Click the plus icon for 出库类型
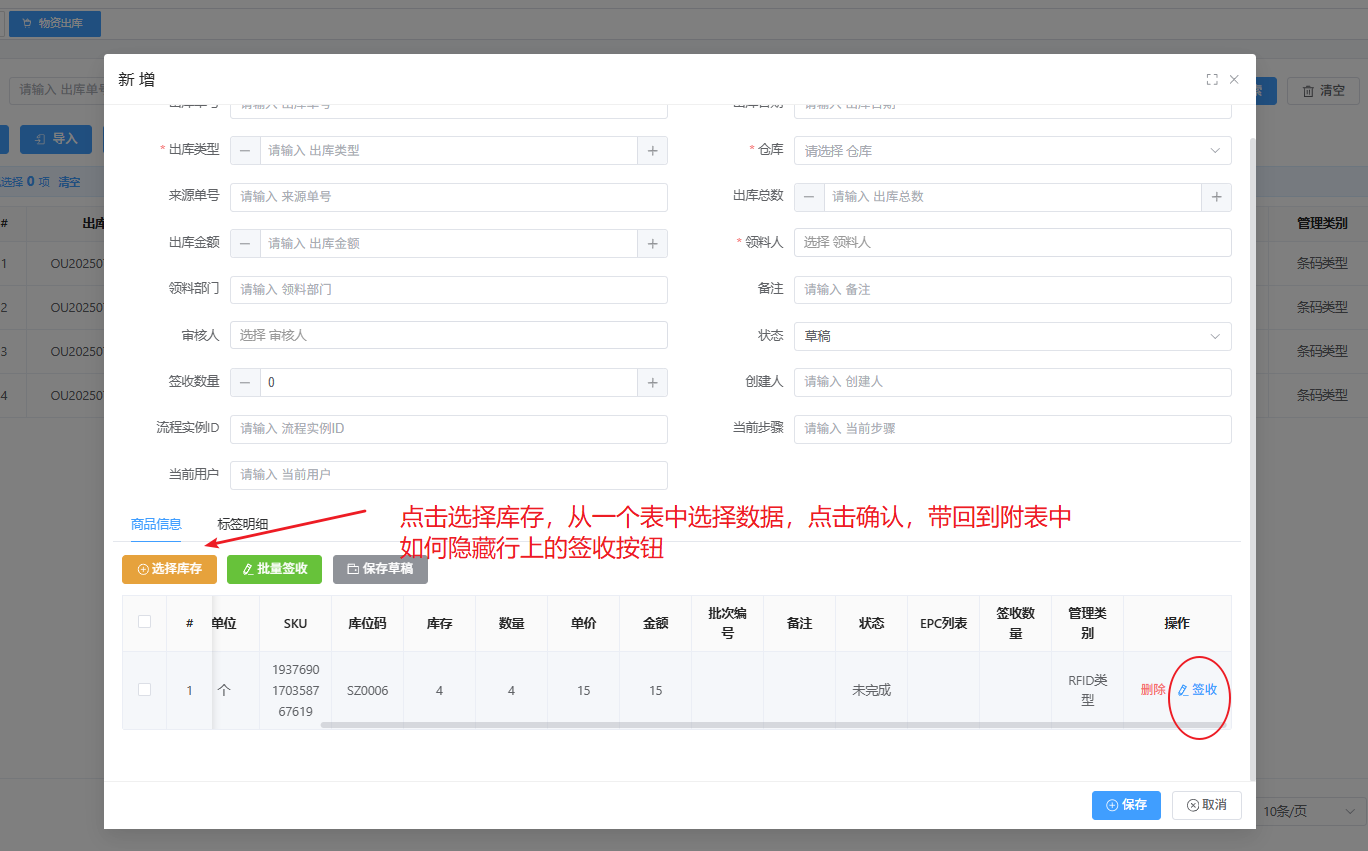This screenshot has width=1368, height=851. (x=652, y=151)
